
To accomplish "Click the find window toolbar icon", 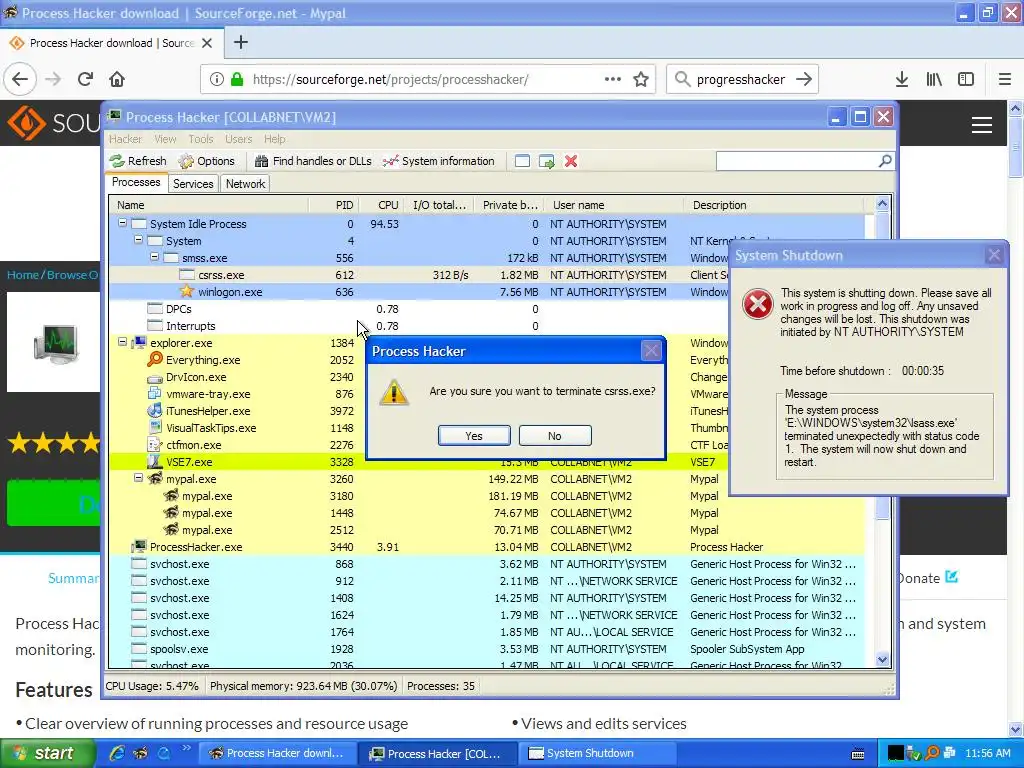I will click(522, 161).
